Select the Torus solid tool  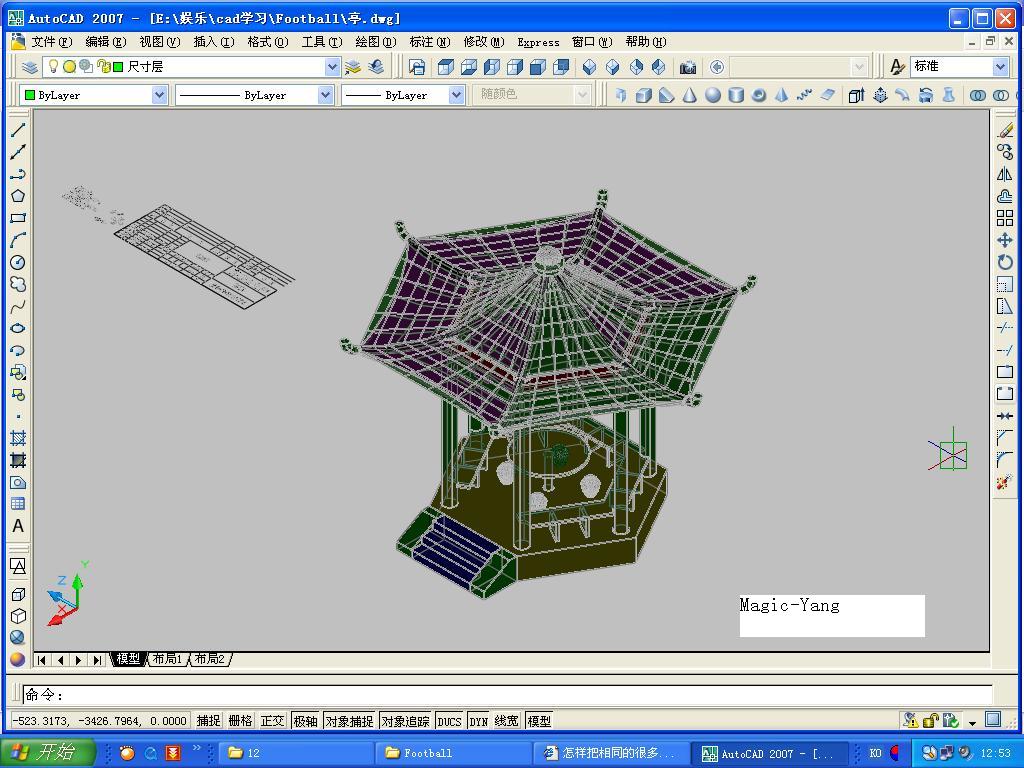tap(759, 95)
